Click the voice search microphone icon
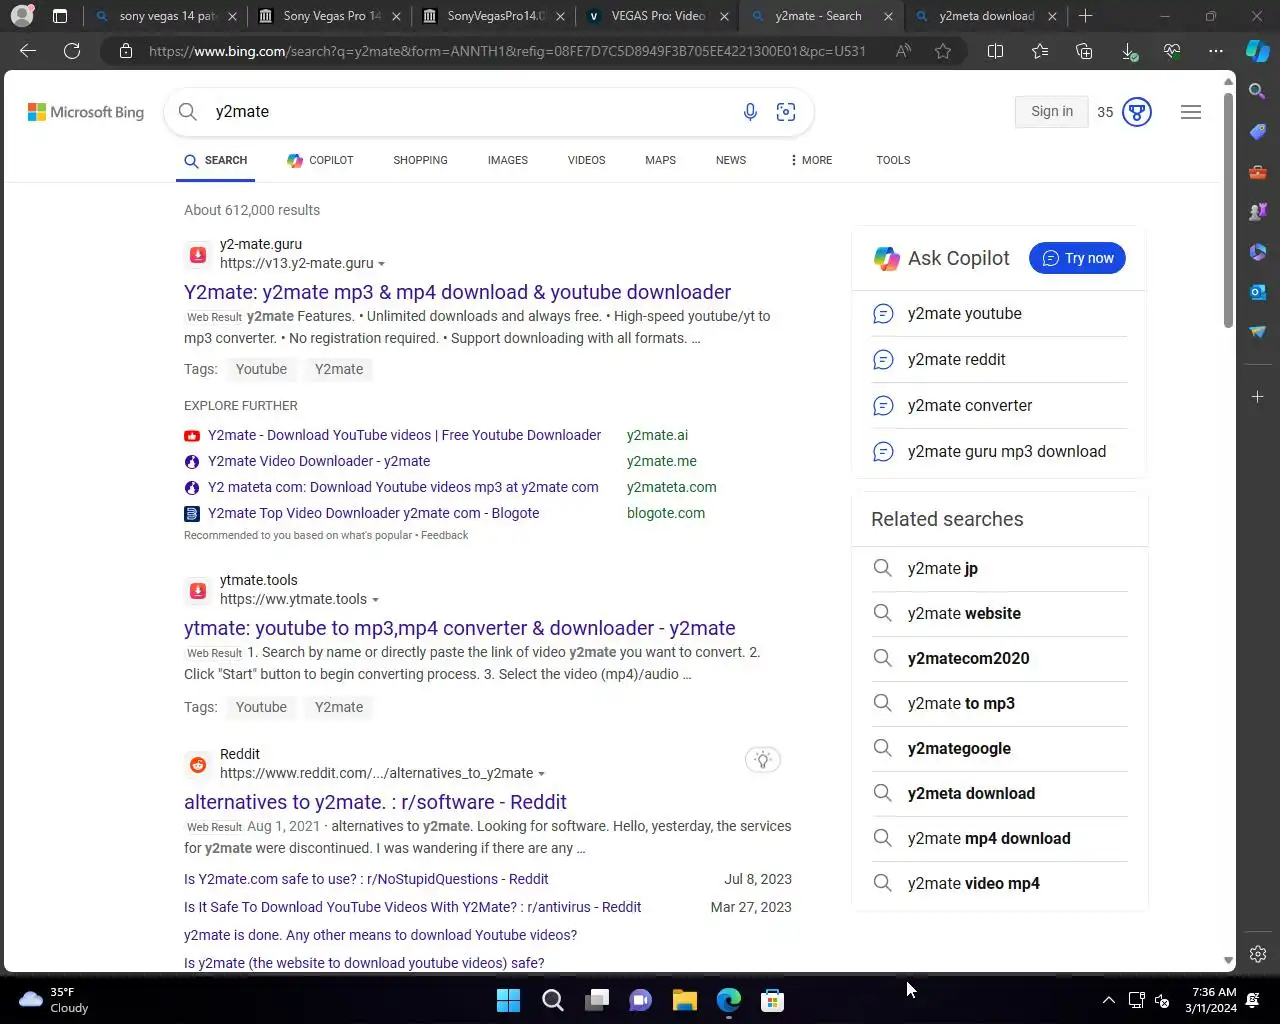 [x=750, y=112]
